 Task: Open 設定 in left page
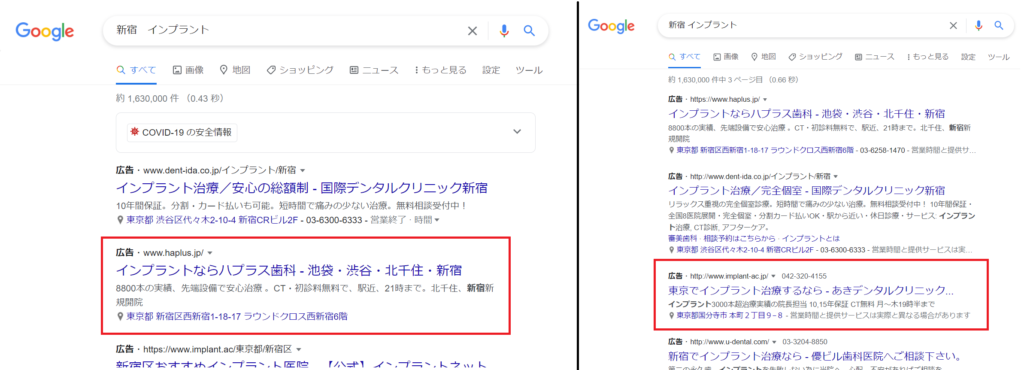491,70
